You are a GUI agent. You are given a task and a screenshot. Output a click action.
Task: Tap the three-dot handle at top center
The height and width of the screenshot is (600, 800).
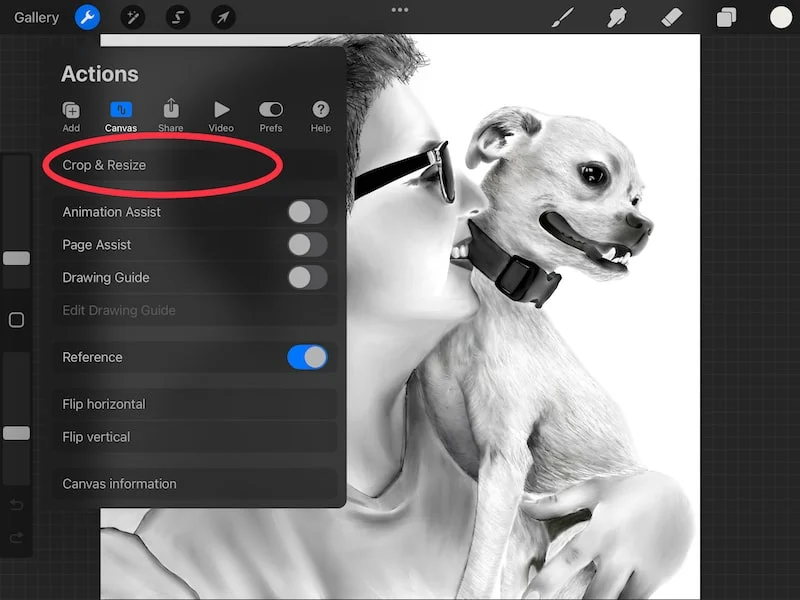(399, 10)
